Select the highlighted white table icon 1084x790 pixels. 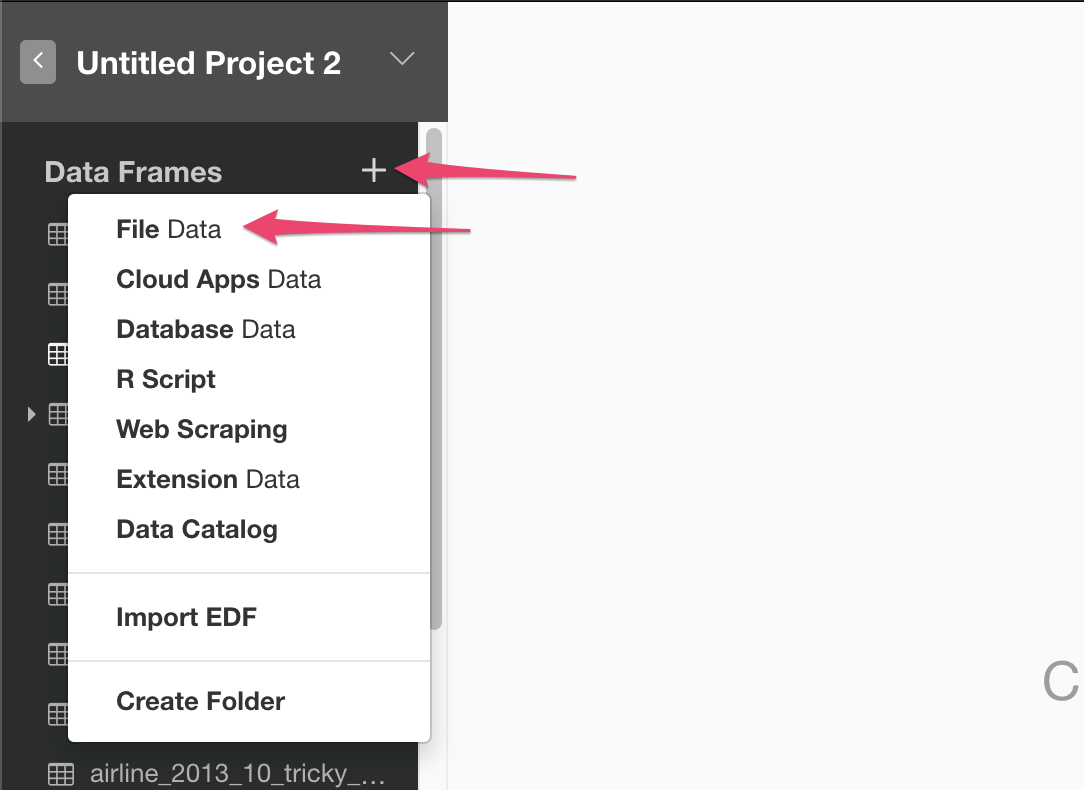click(58, 354)
